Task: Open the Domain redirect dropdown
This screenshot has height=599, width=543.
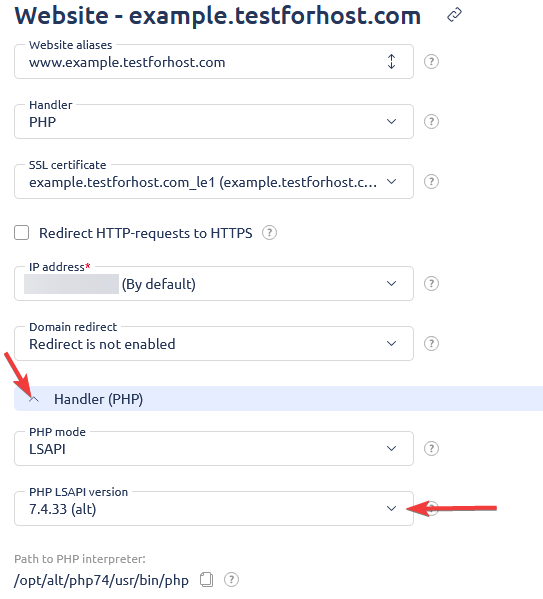Action: 214,343
